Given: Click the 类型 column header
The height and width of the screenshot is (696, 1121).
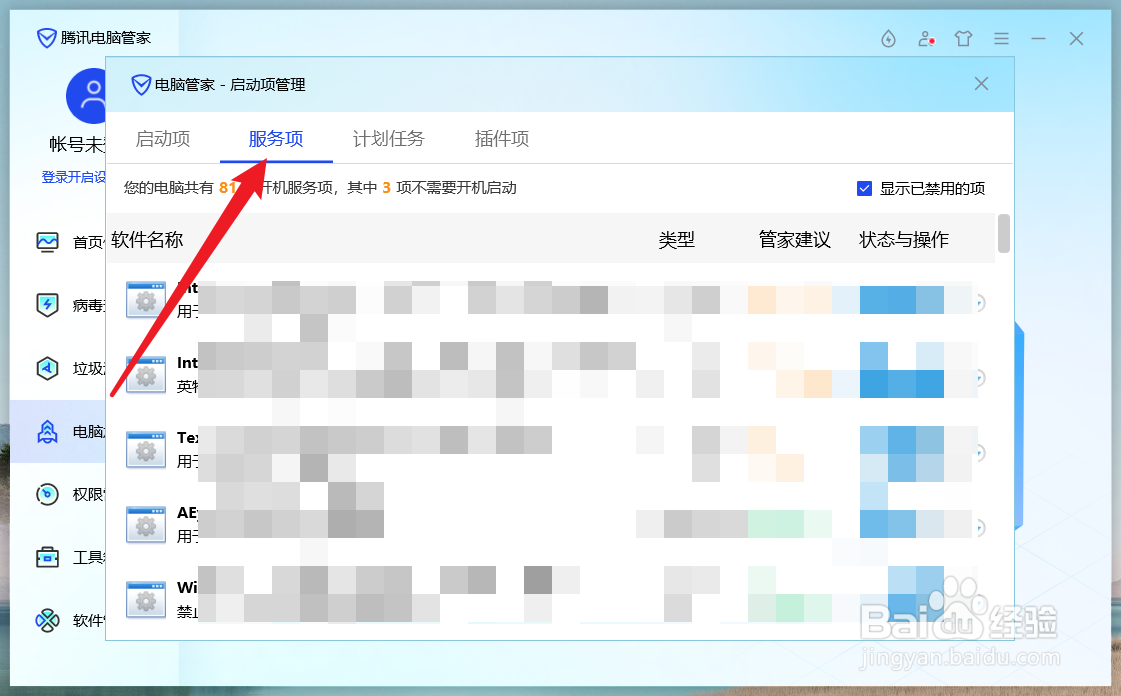Looking at the screenshot, I should pyautogui.click(x=676, y=239).
